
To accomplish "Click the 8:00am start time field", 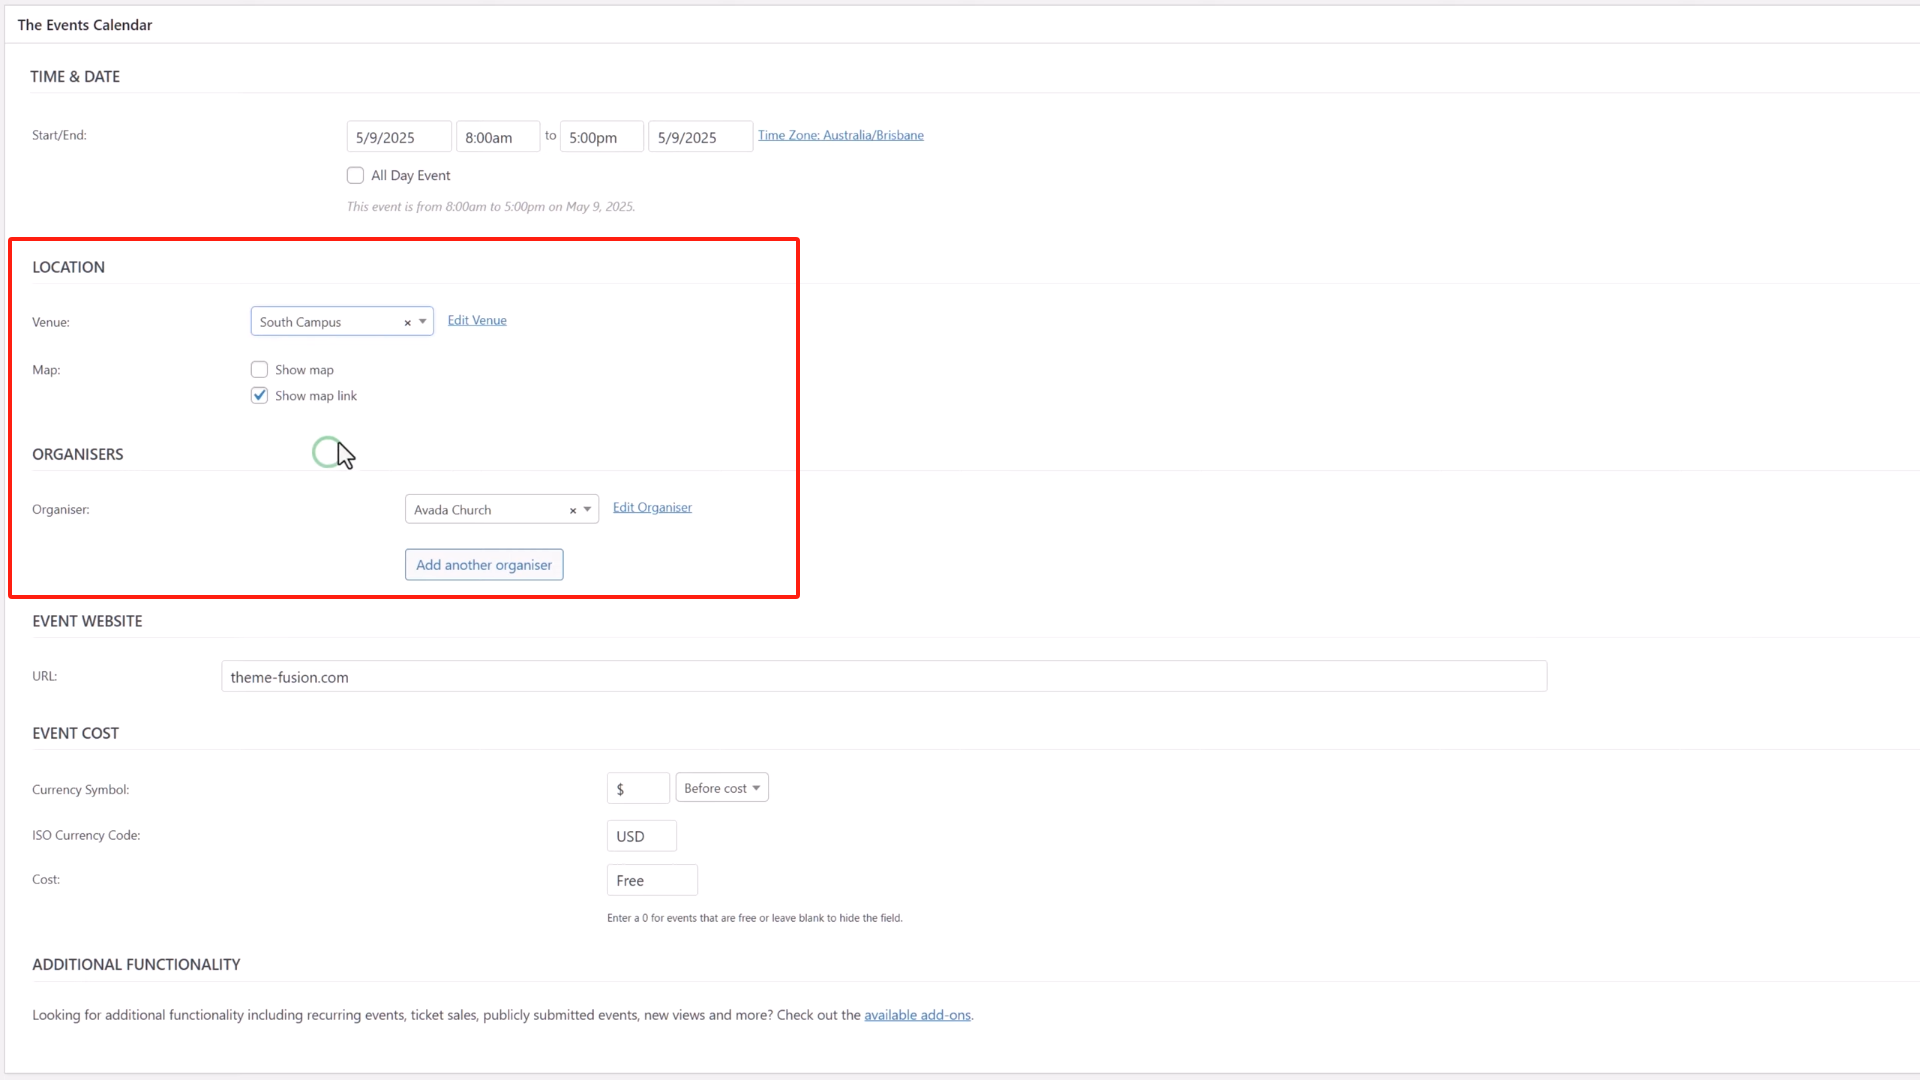I will click(x=497, y=136).
